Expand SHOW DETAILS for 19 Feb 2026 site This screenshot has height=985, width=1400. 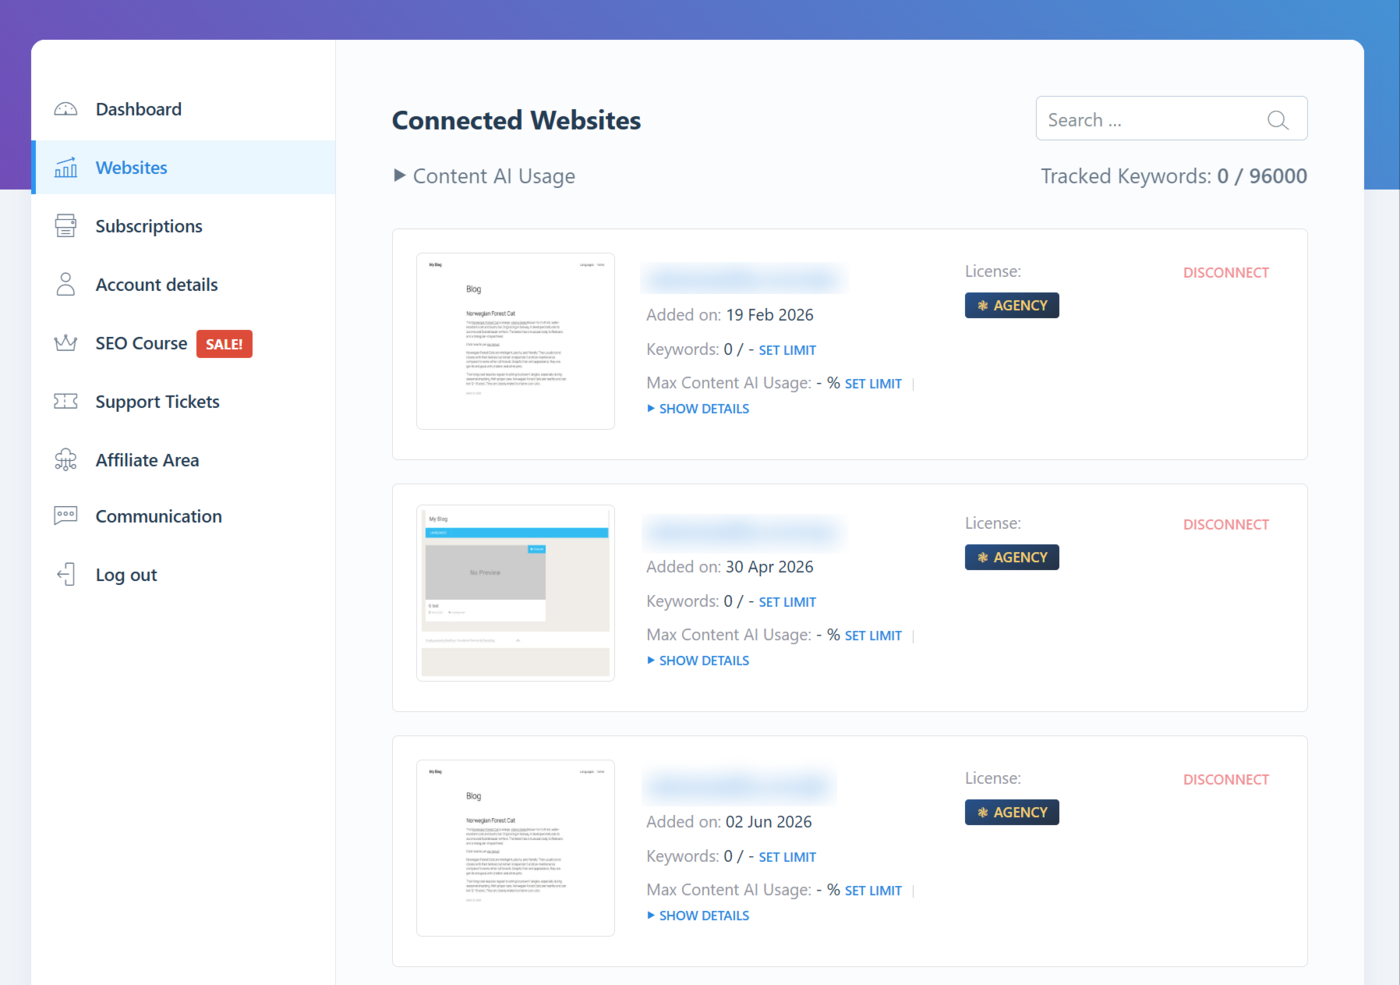coord(698,408)
